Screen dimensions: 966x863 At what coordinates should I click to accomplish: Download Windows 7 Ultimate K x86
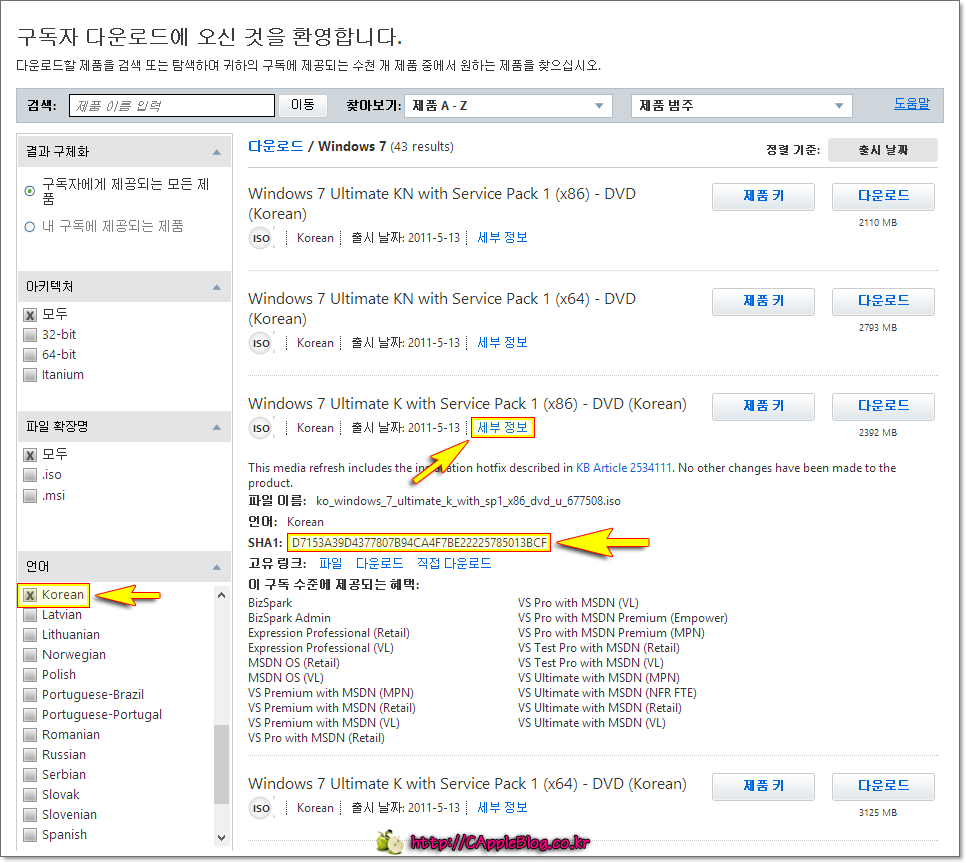pos(883,407)
